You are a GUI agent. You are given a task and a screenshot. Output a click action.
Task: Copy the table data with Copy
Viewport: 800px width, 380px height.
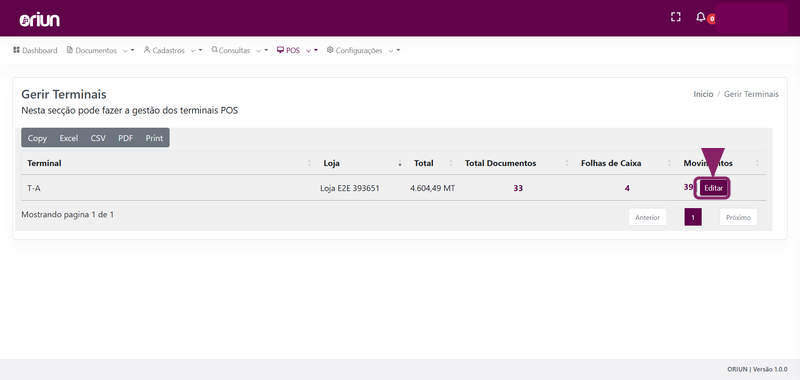(37, 138)
